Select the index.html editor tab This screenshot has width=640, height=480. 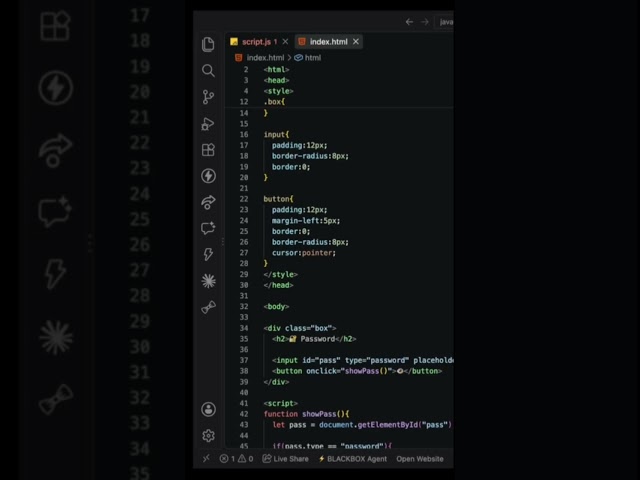328,42
